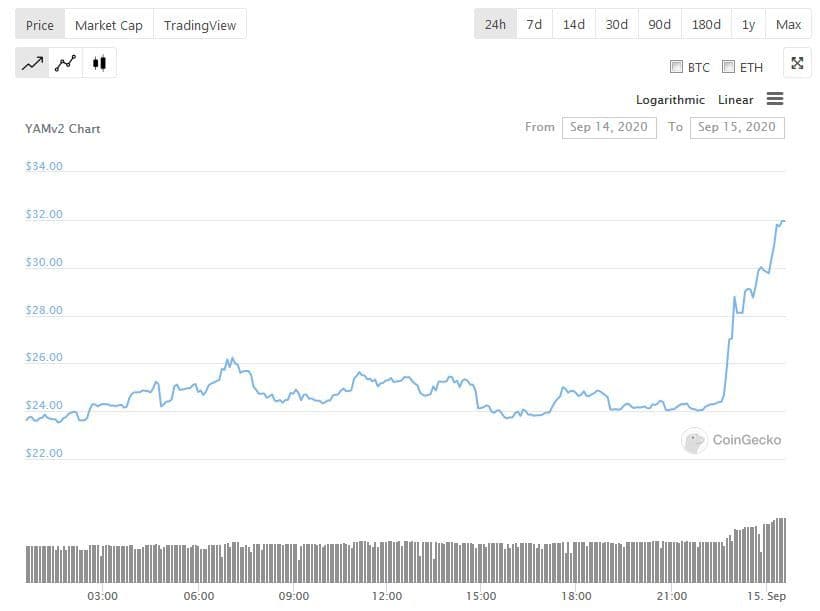Screen dimensions: 820x611
Task: Open the chart hamburger menu icon
Action: pyautogui.click(x=775, y=99)
